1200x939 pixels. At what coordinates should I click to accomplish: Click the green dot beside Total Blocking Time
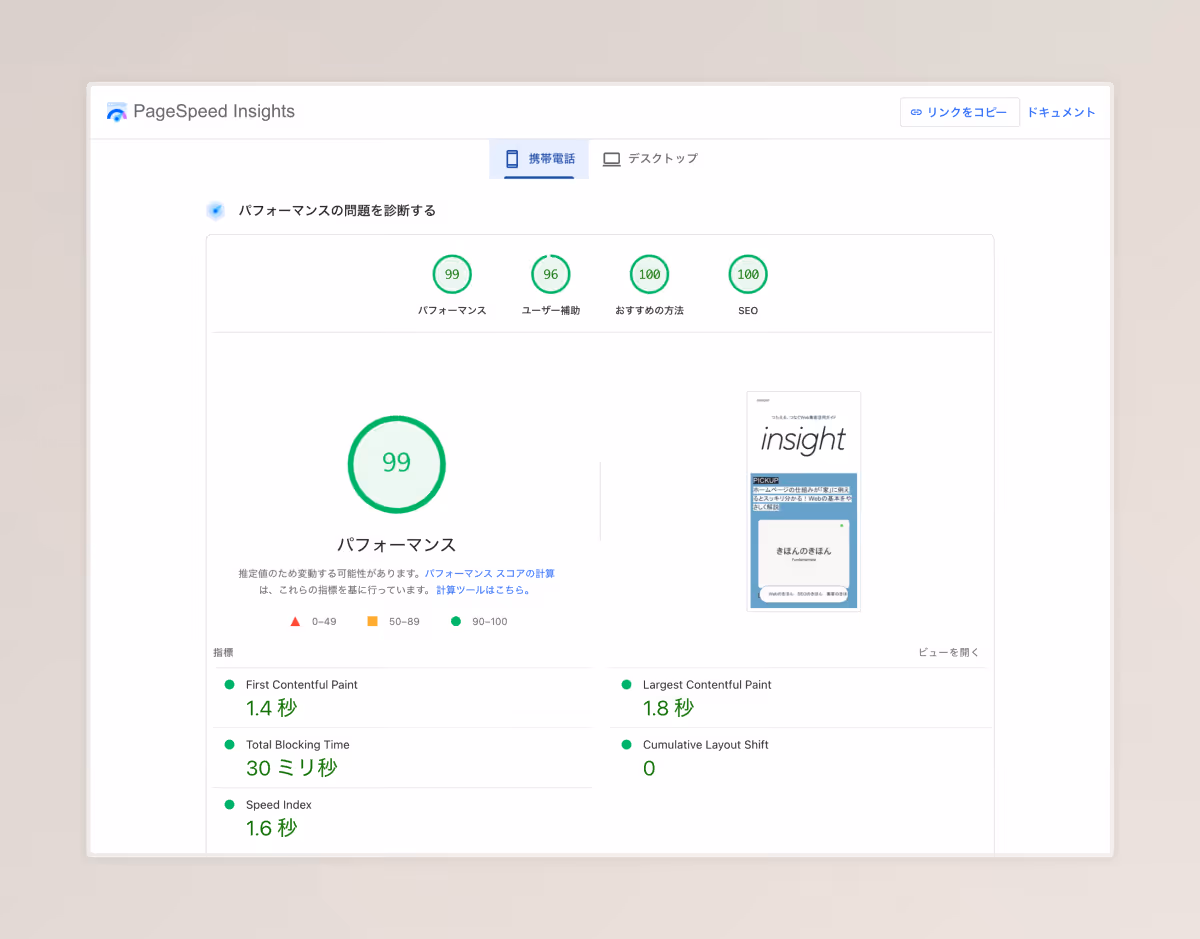229,744
